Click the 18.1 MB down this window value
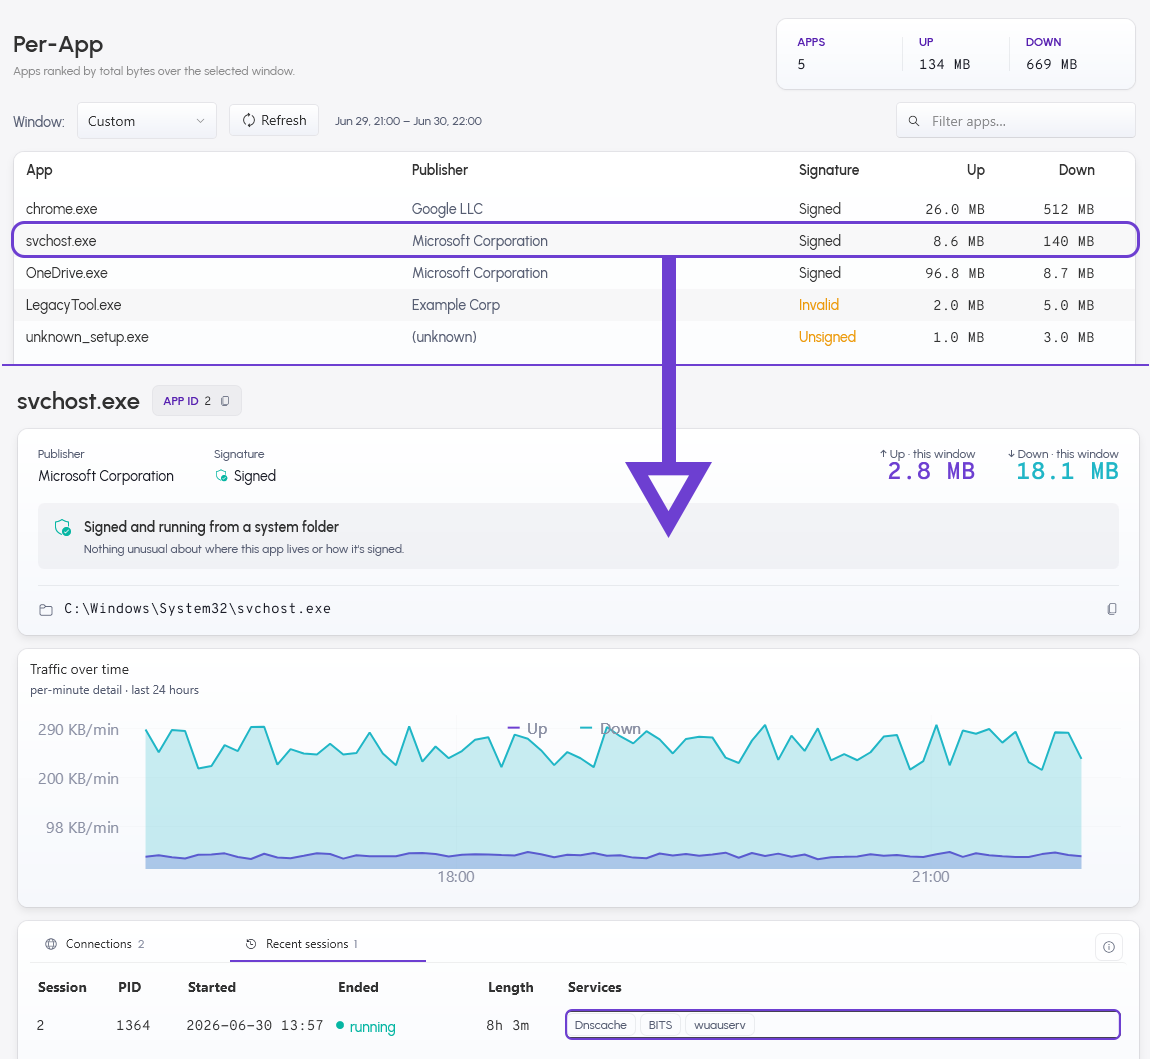 pyautogui.click(x=1066, y=472)
